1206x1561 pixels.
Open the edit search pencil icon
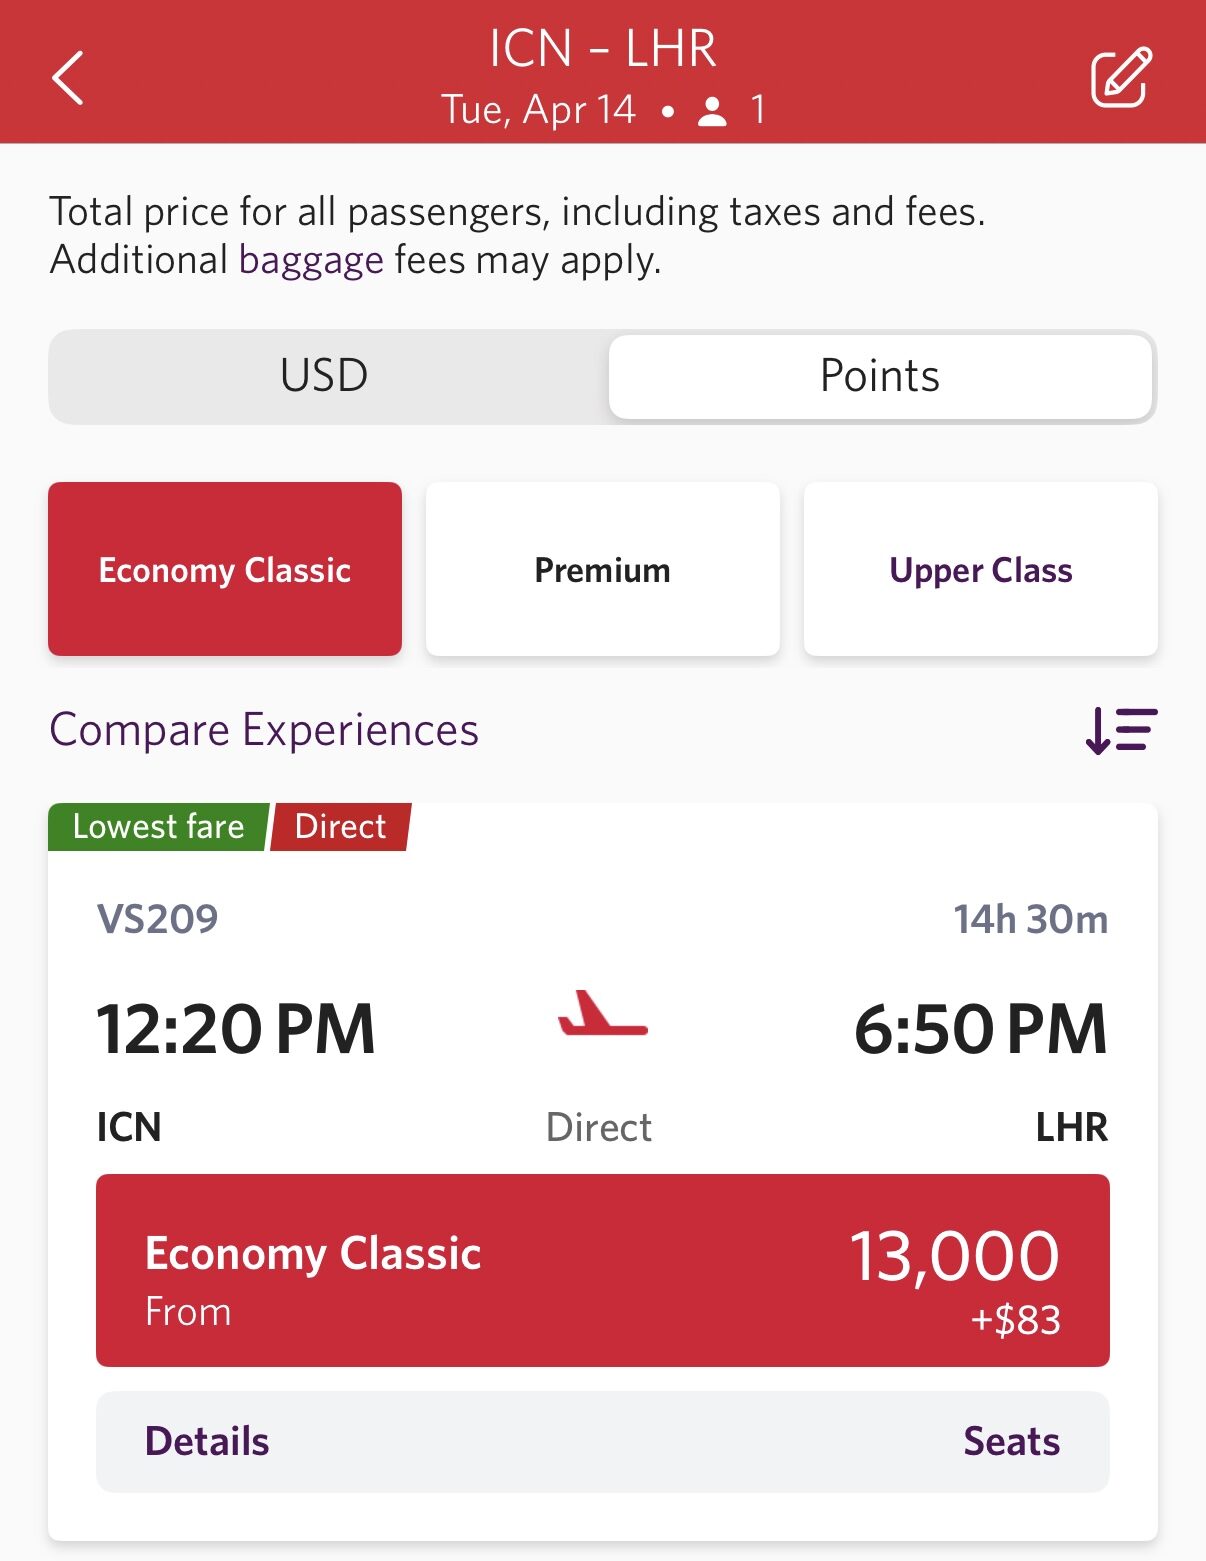1120,77
